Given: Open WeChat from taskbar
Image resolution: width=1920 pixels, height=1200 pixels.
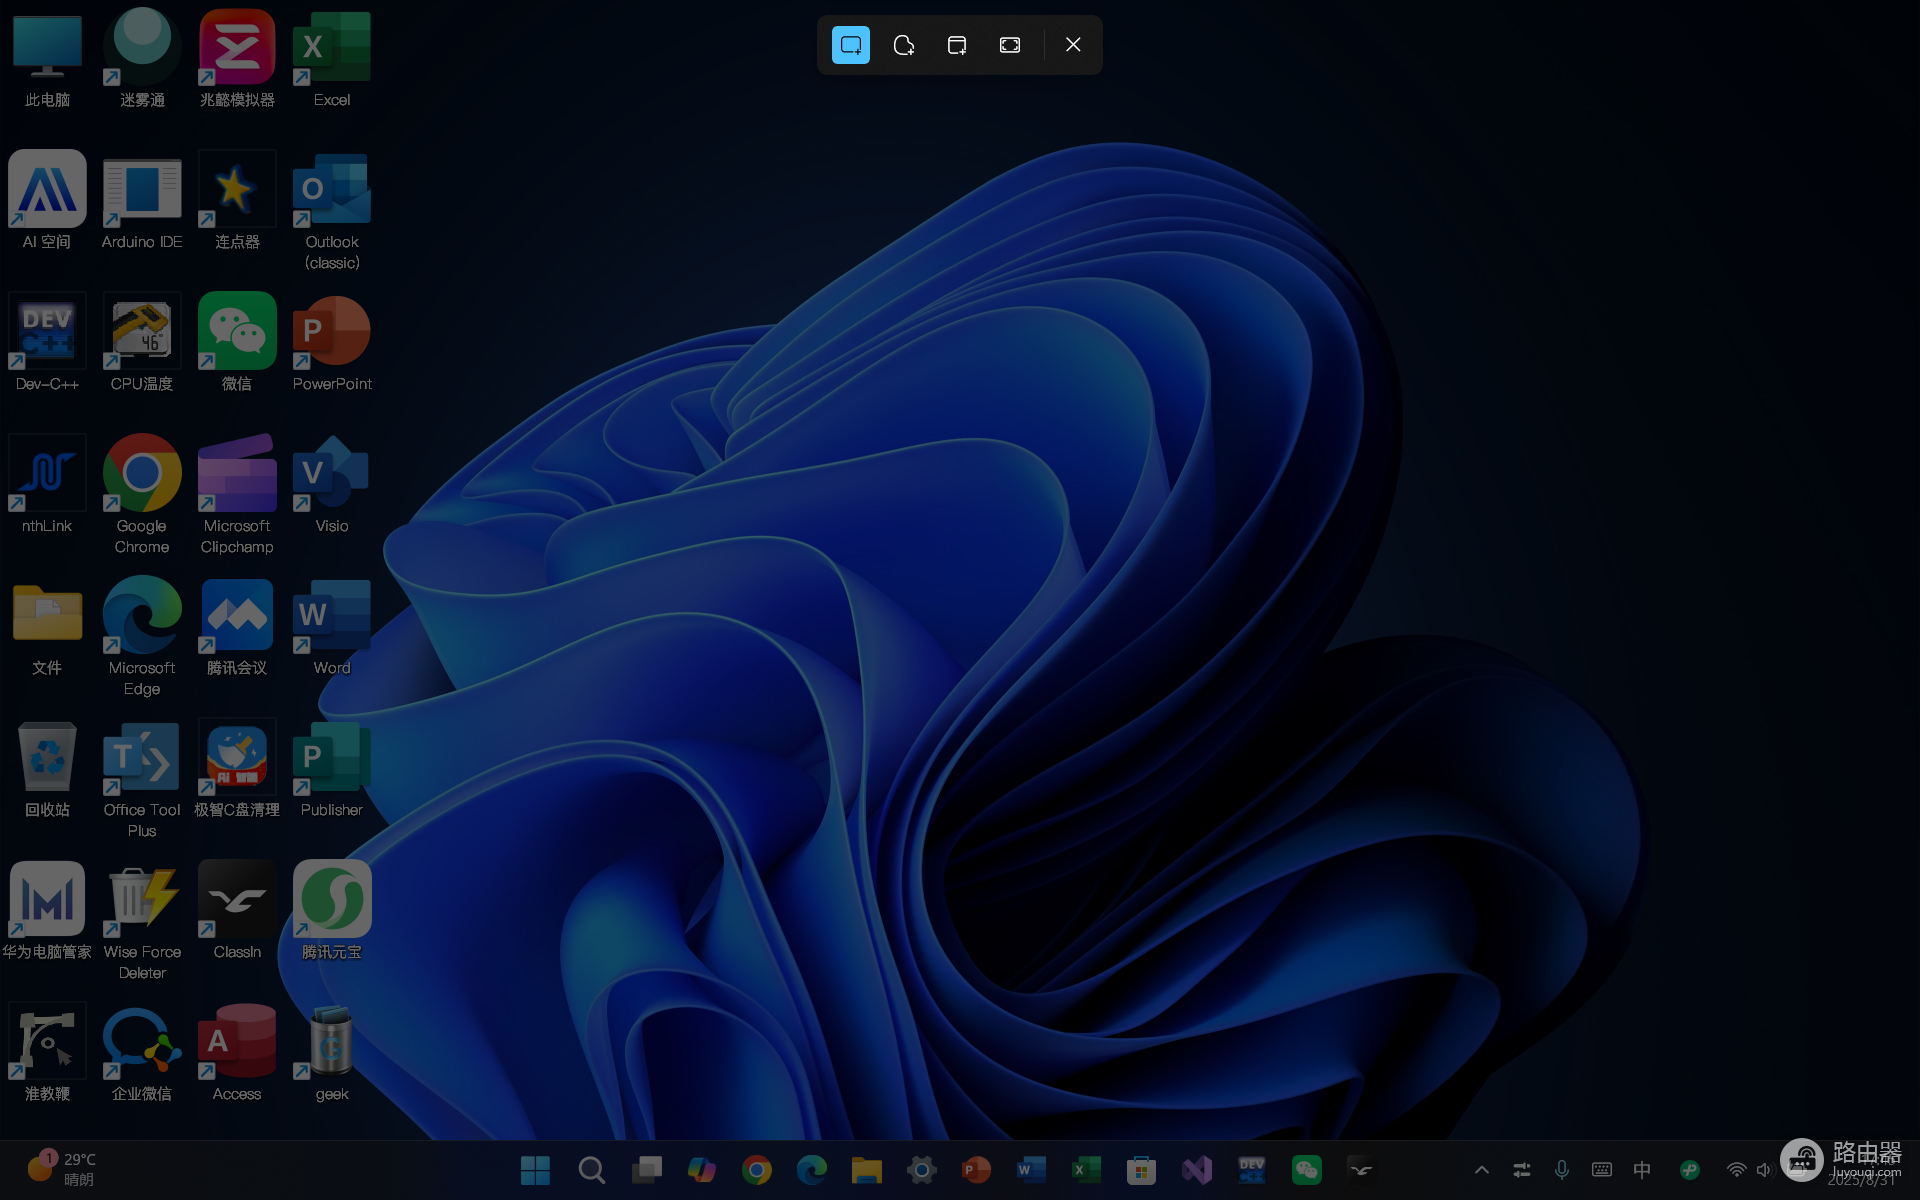Looking at the screenshot, I should tap(1306, 1169).
